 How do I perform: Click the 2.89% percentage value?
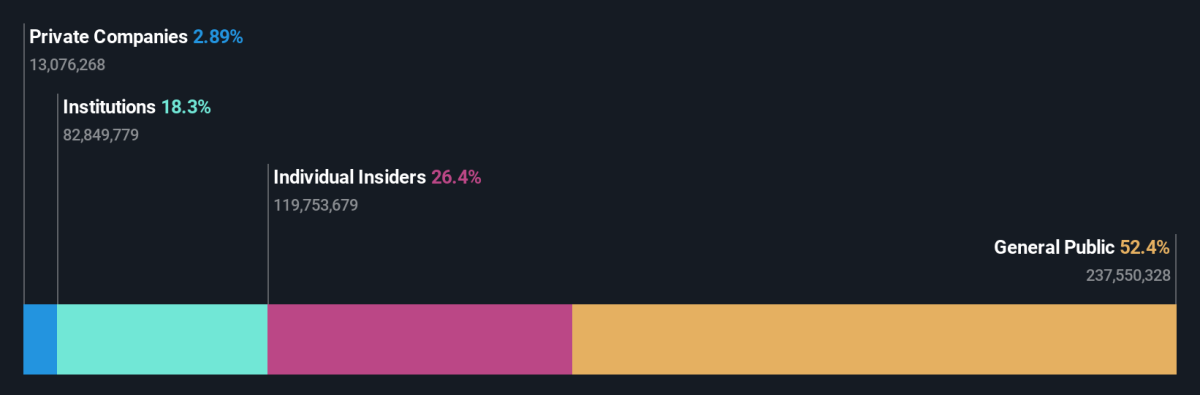click(x=218, y=37)
